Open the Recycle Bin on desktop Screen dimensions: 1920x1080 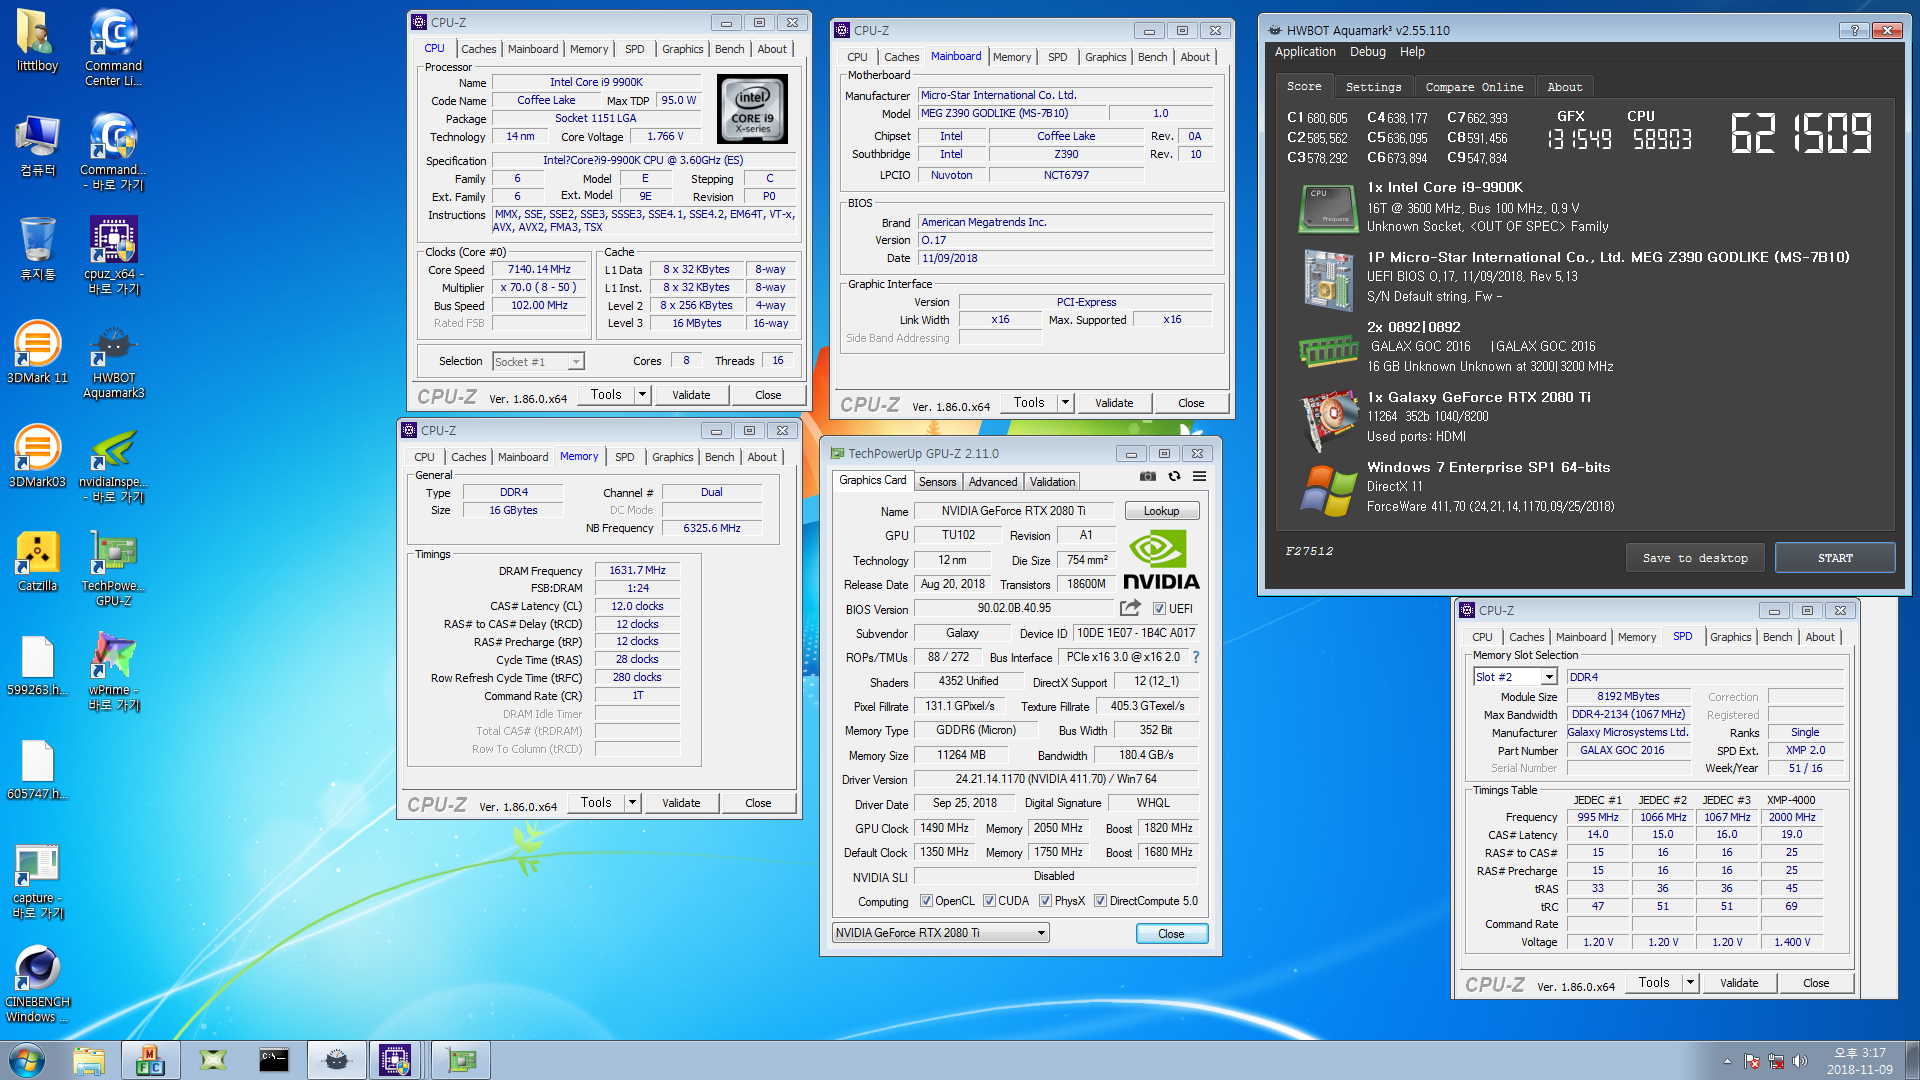37,248
